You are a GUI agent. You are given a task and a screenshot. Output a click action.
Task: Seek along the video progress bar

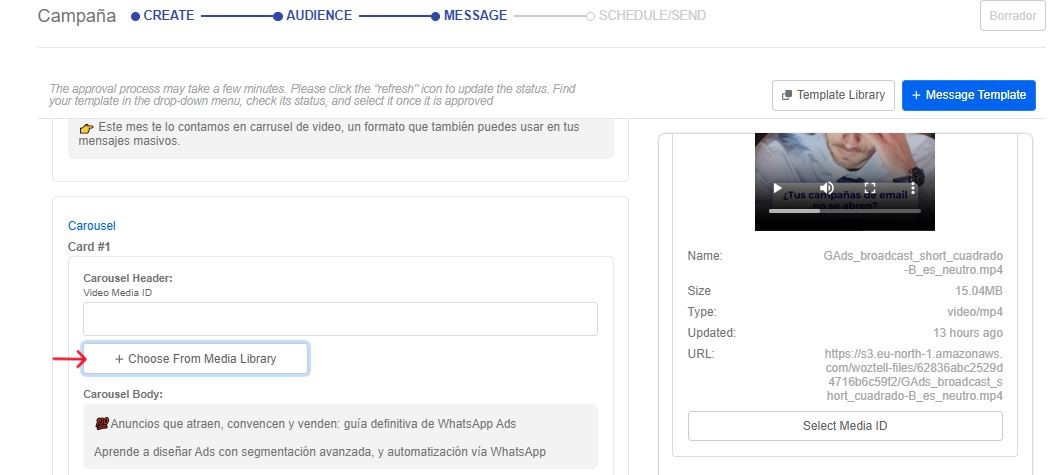point(844,210)
